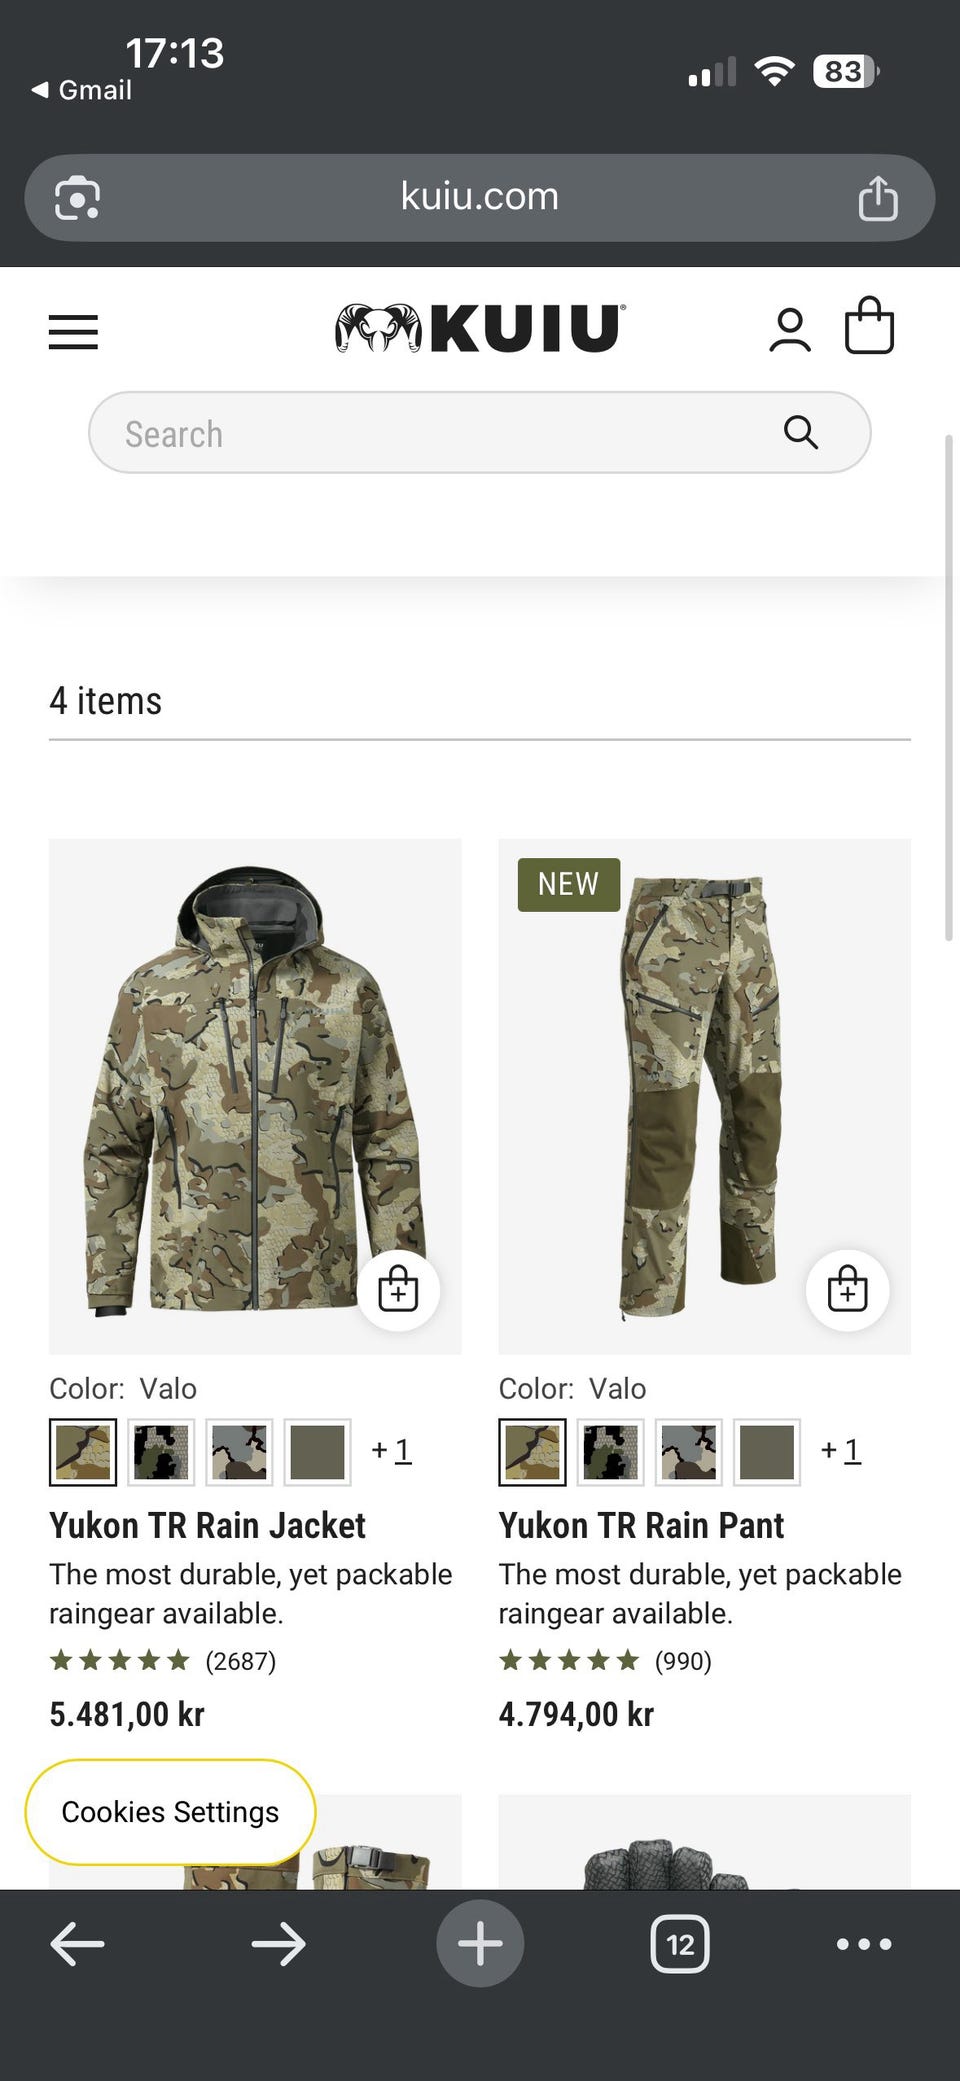Open the Yukon TR Rain Jacket title link
The height and width of the screenshot is (2081, 960).
tap(207, 1526)
